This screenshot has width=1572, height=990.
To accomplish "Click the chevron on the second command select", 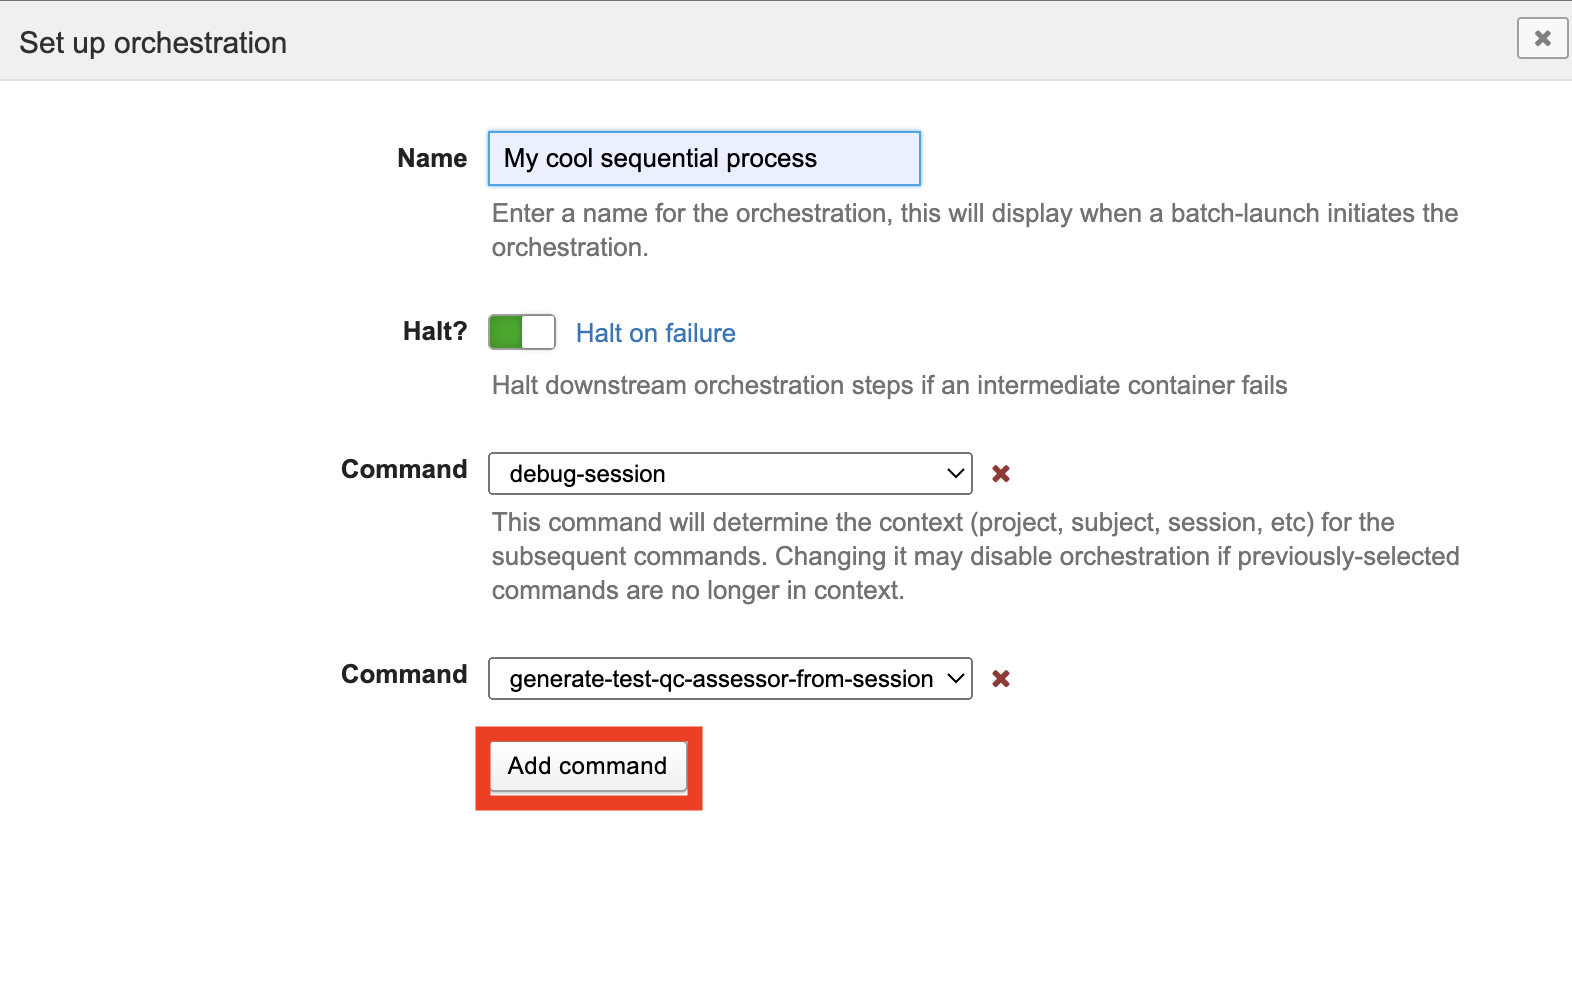I will tap(955, 679).
